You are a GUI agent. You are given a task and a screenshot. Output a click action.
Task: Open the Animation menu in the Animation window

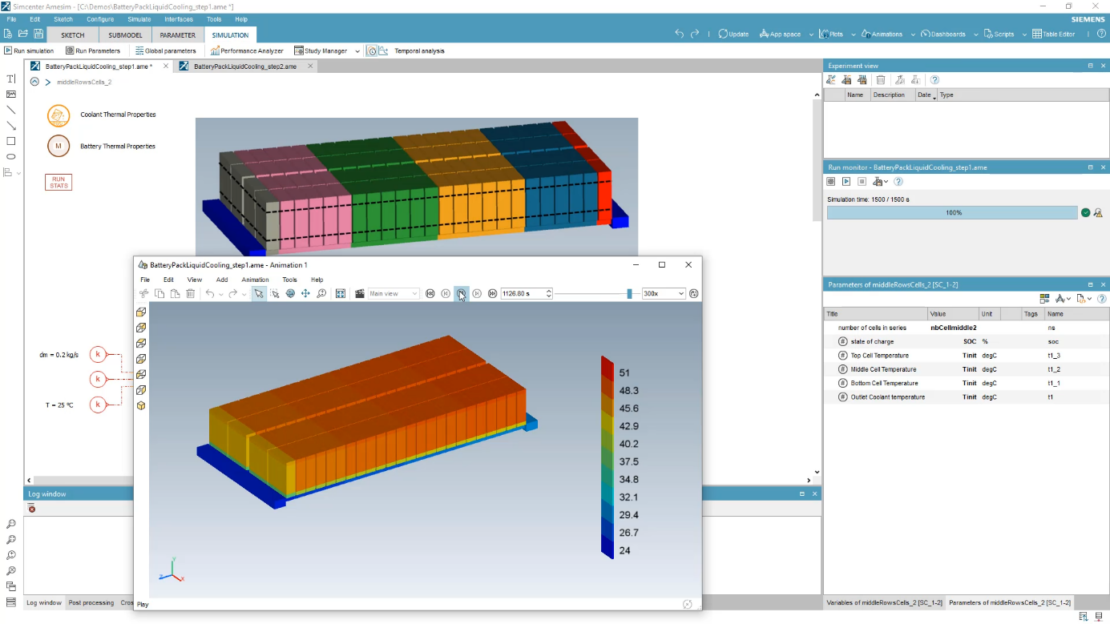click(255, 279)
